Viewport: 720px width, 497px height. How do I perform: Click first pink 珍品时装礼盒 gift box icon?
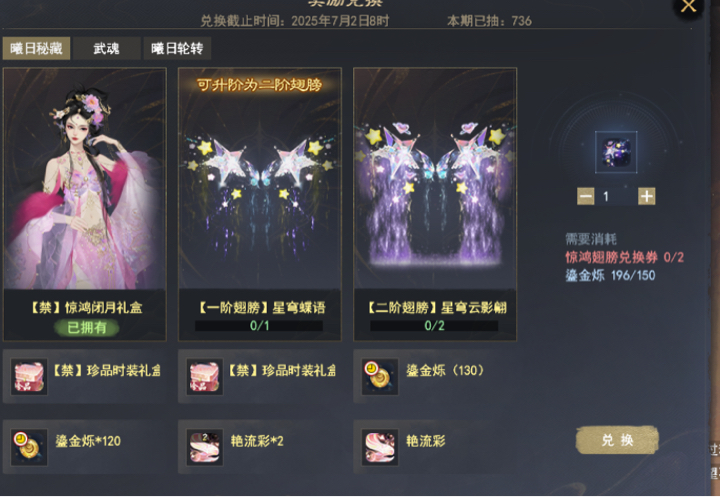[x=29, y=377]
